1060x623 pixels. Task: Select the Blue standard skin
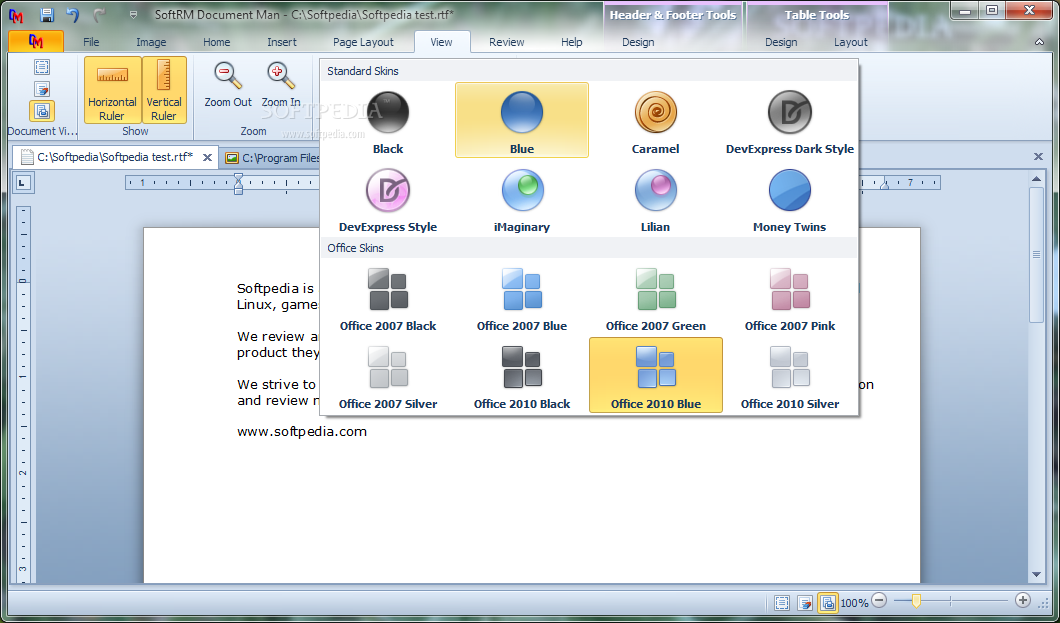click(521, 120)
